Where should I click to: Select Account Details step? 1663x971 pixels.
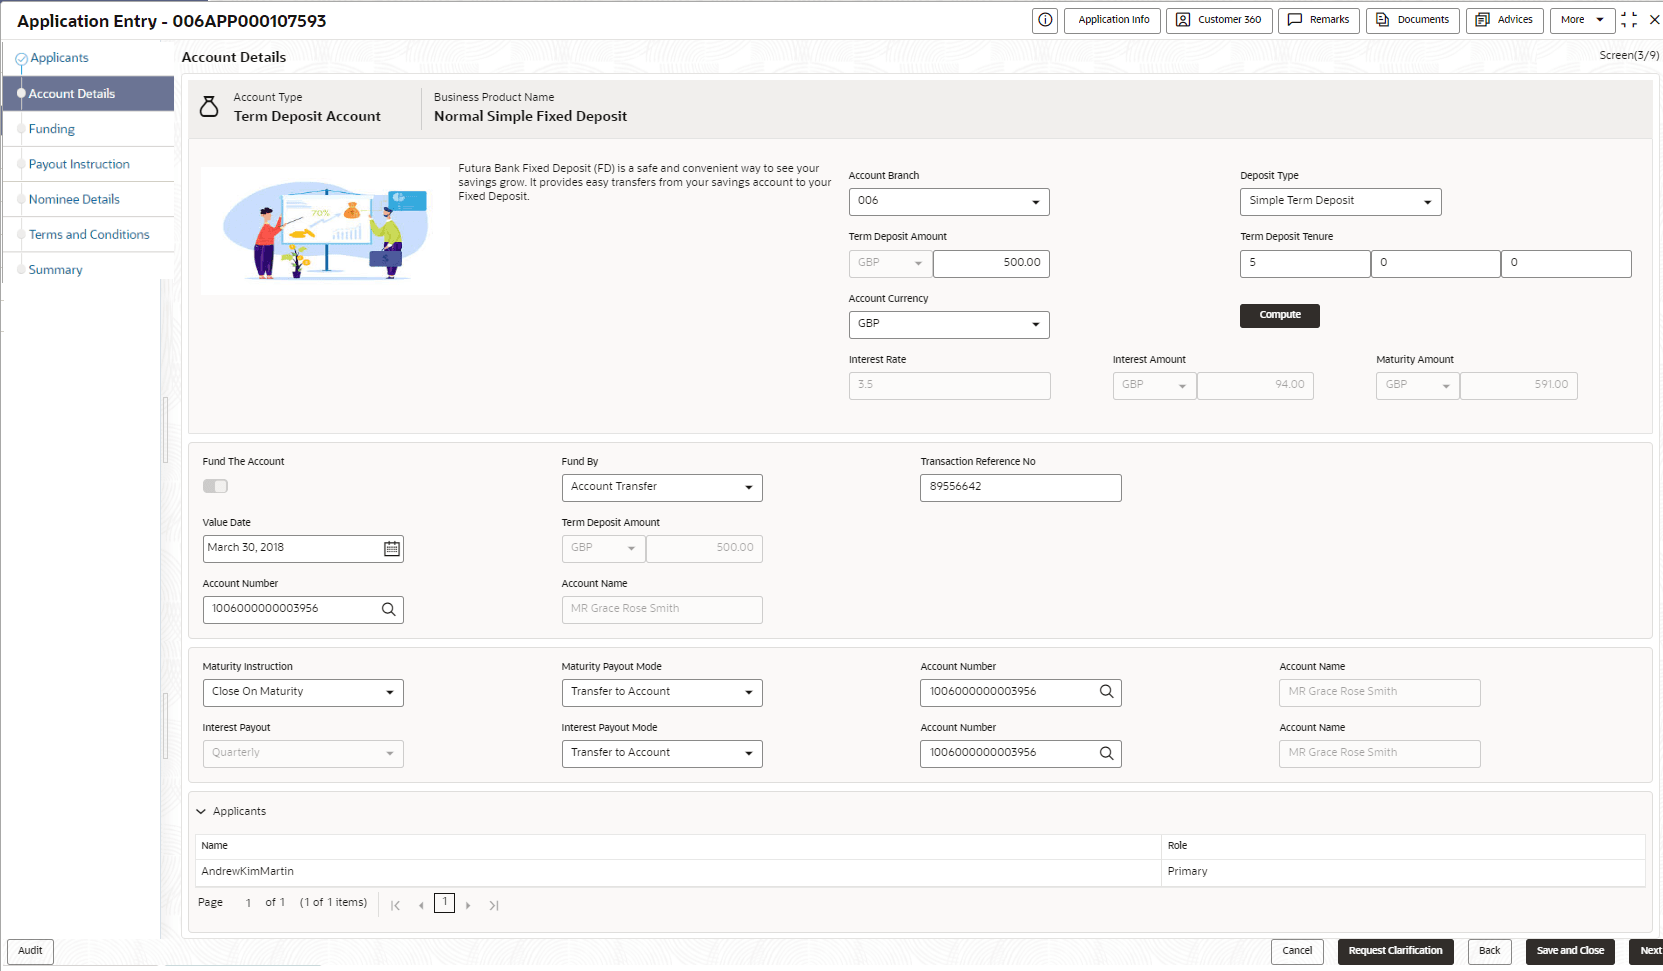tap(88, 94)
